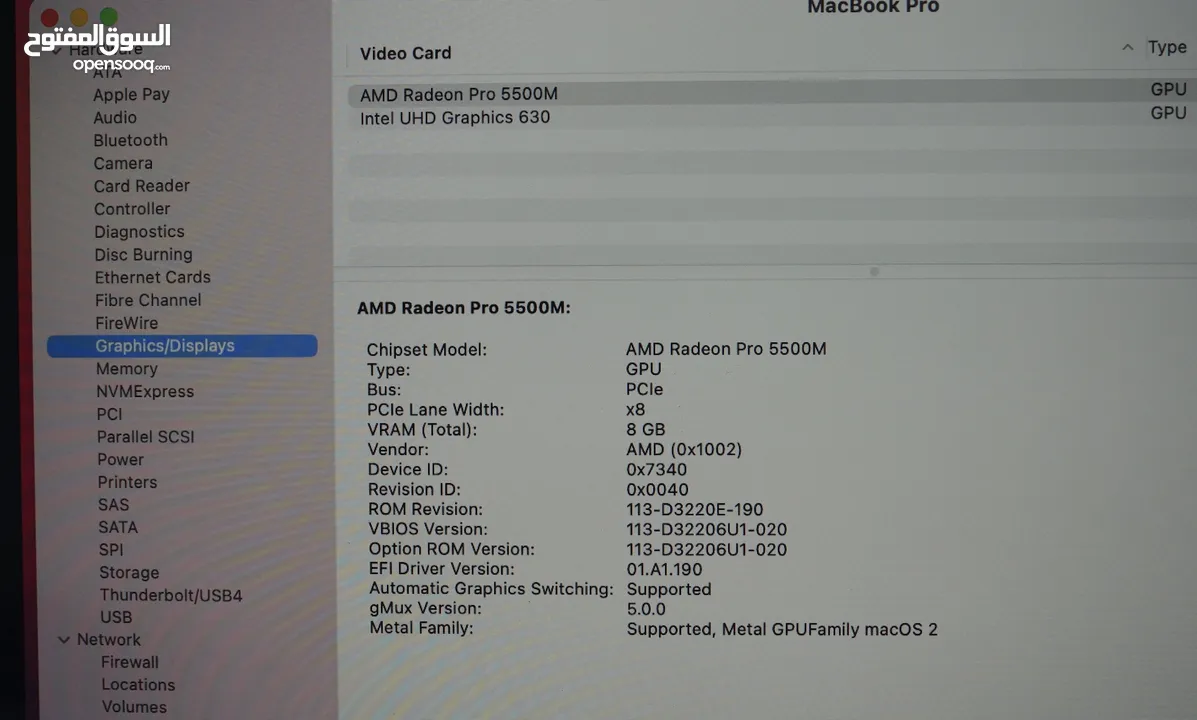The height and width of the screenshot is (720, 1197).
Task: Select Memory in the Hardware list
Action: click(x=126, y=368)
